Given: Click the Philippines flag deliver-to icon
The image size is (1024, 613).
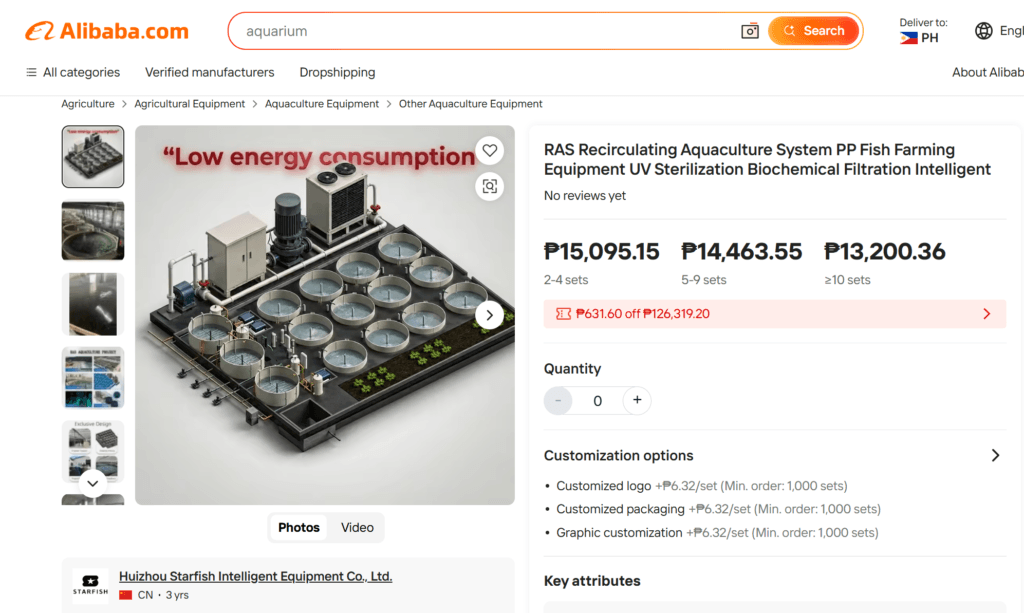Looking at the screenshot, I should [908, 39].
